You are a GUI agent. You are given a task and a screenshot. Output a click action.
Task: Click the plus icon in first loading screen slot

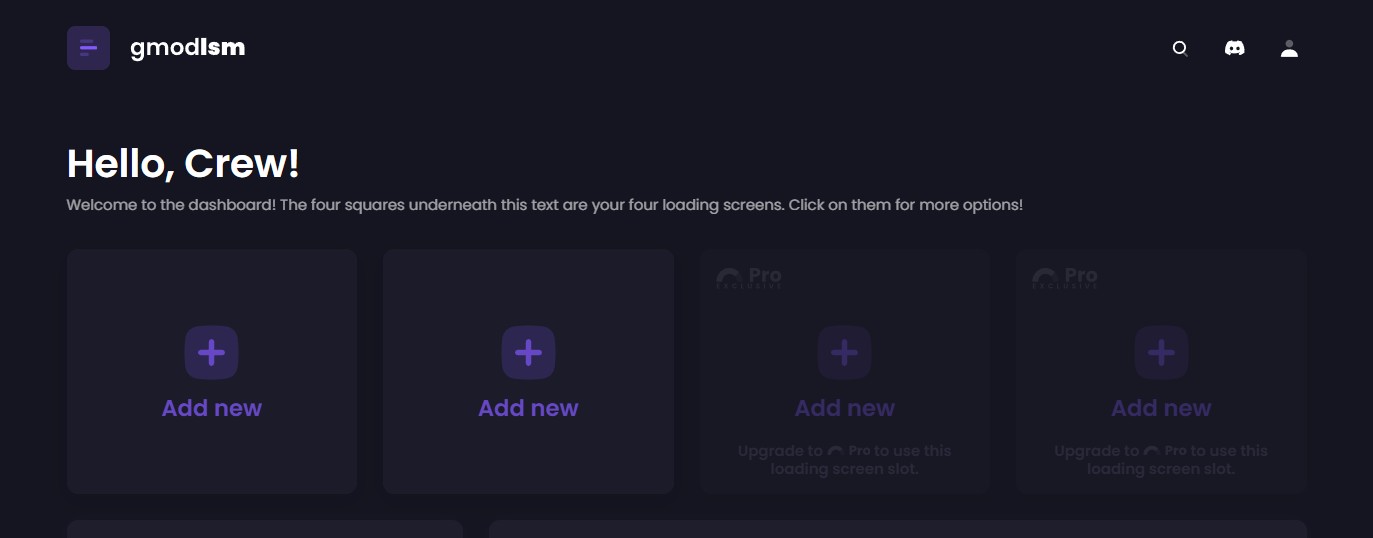coord(211,352)
